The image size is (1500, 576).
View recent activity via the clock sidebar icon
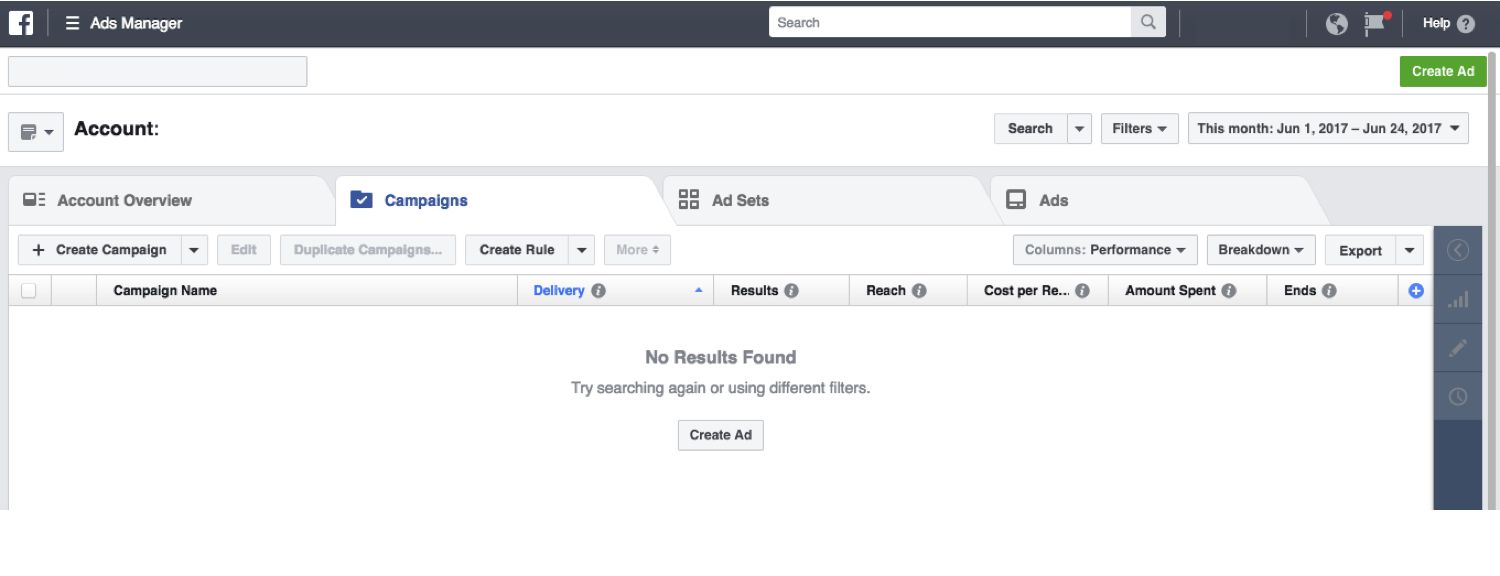(1457, 395)
